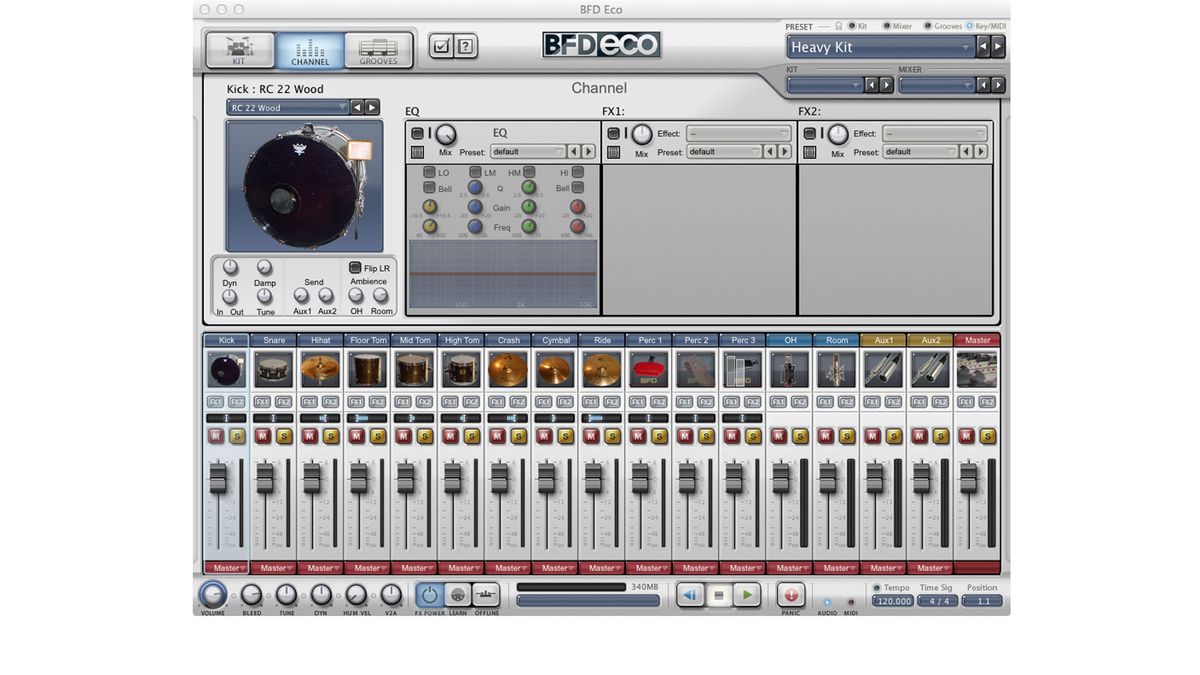The height and width of the screenshot is (675, 1200).
Task: Open FX1 slot on Hihat channel
Action: (310, 402)
